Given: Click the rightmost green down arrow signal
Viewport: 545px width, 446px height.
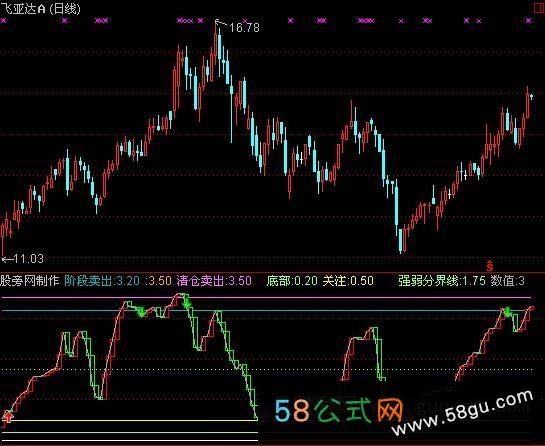Looking at the screenshot, I should point(507,311).
